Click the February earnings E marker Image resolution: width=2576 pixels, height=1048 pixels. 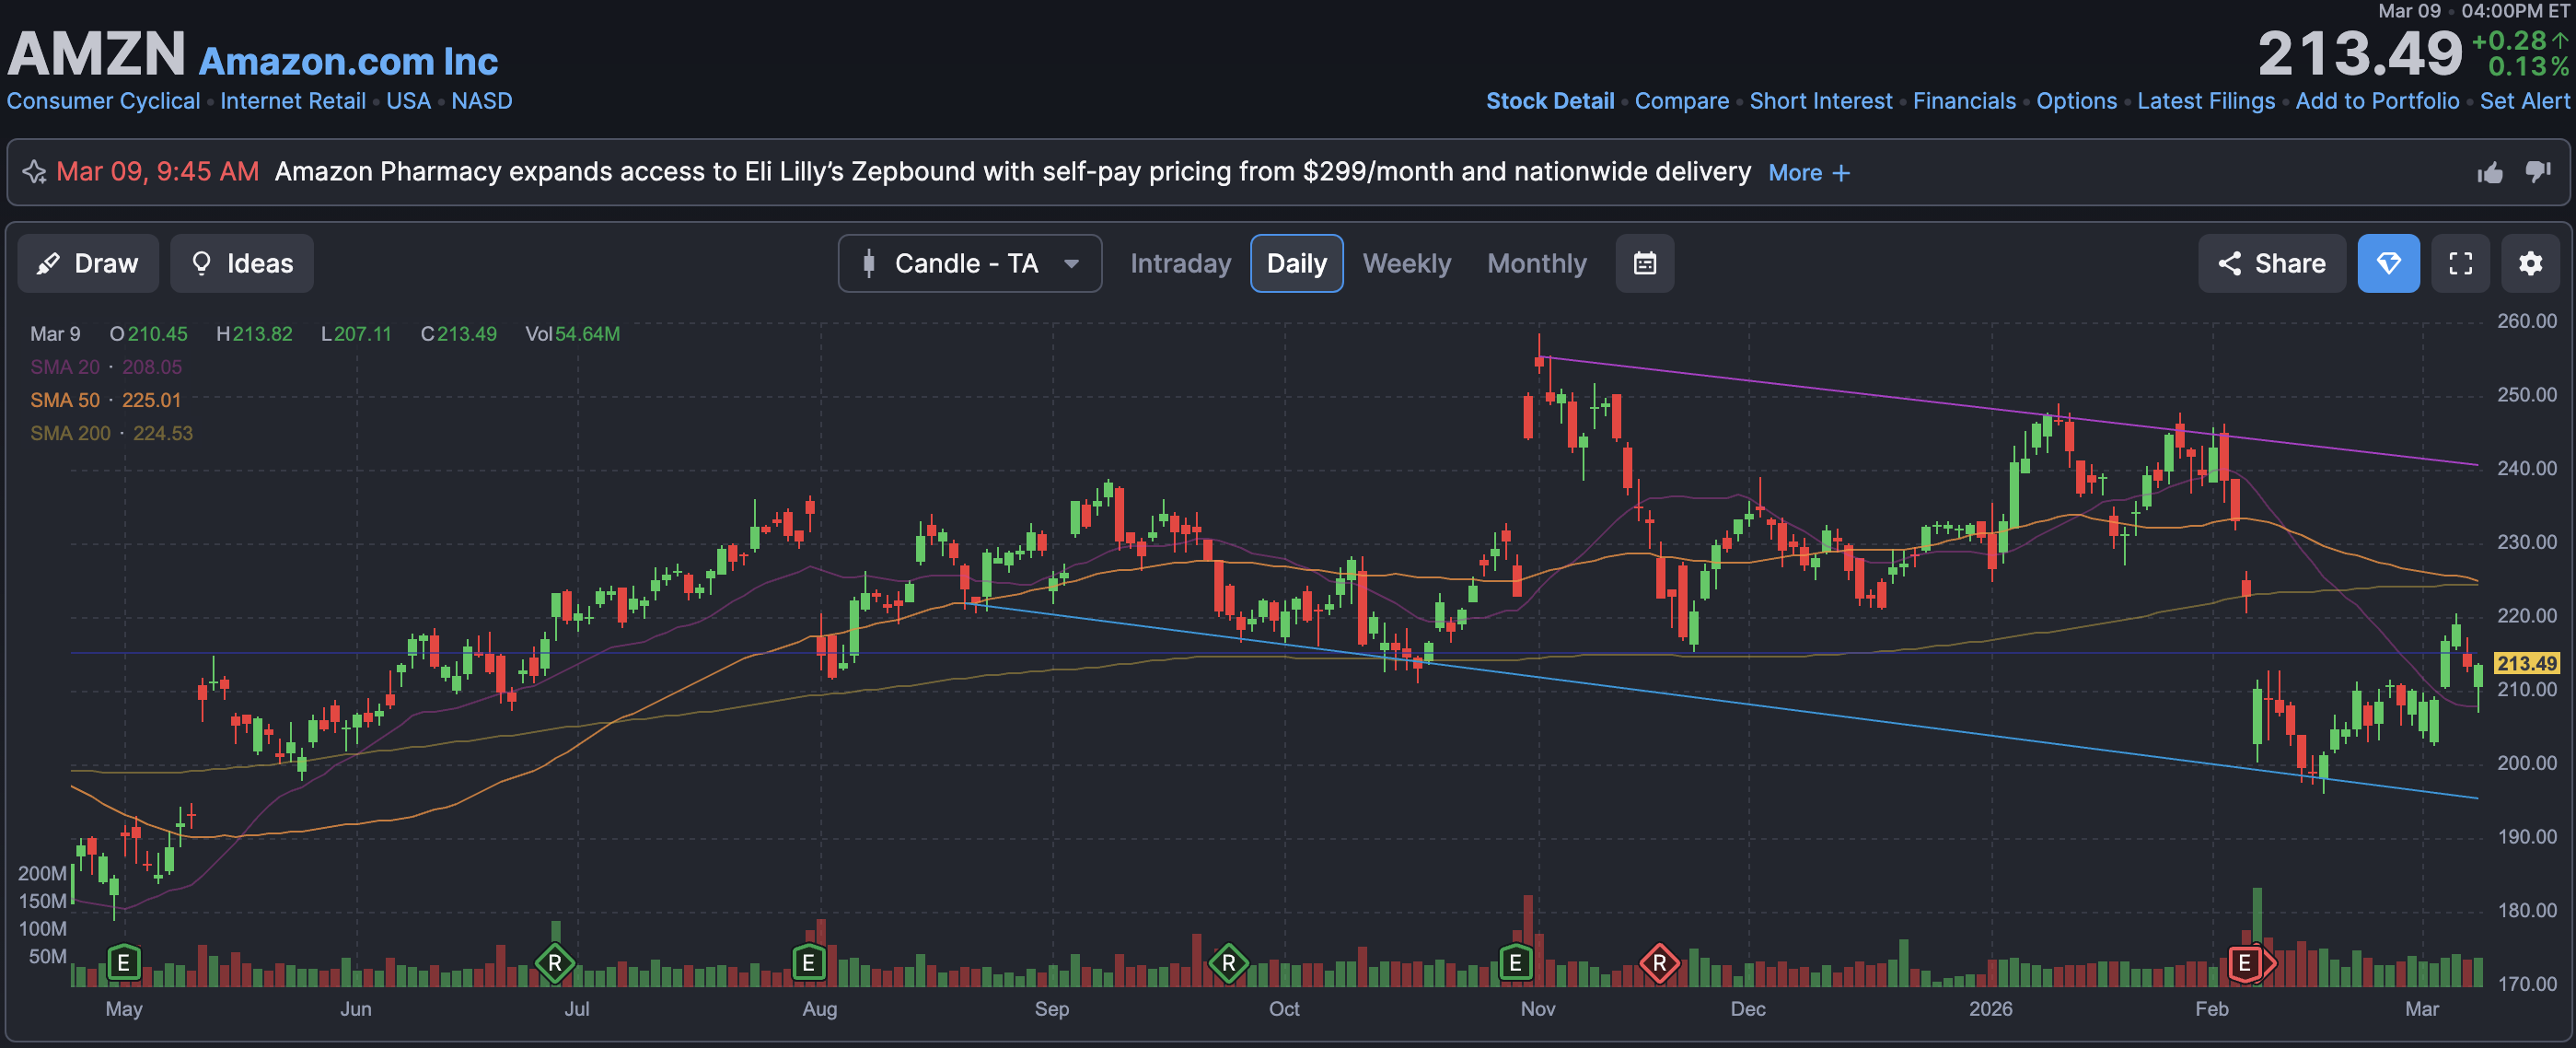click(2244, 963)
